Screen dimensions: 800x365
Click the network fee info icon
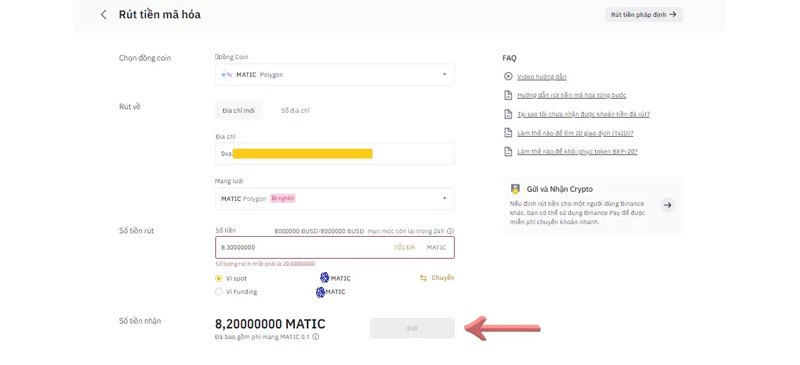[316, 337]
